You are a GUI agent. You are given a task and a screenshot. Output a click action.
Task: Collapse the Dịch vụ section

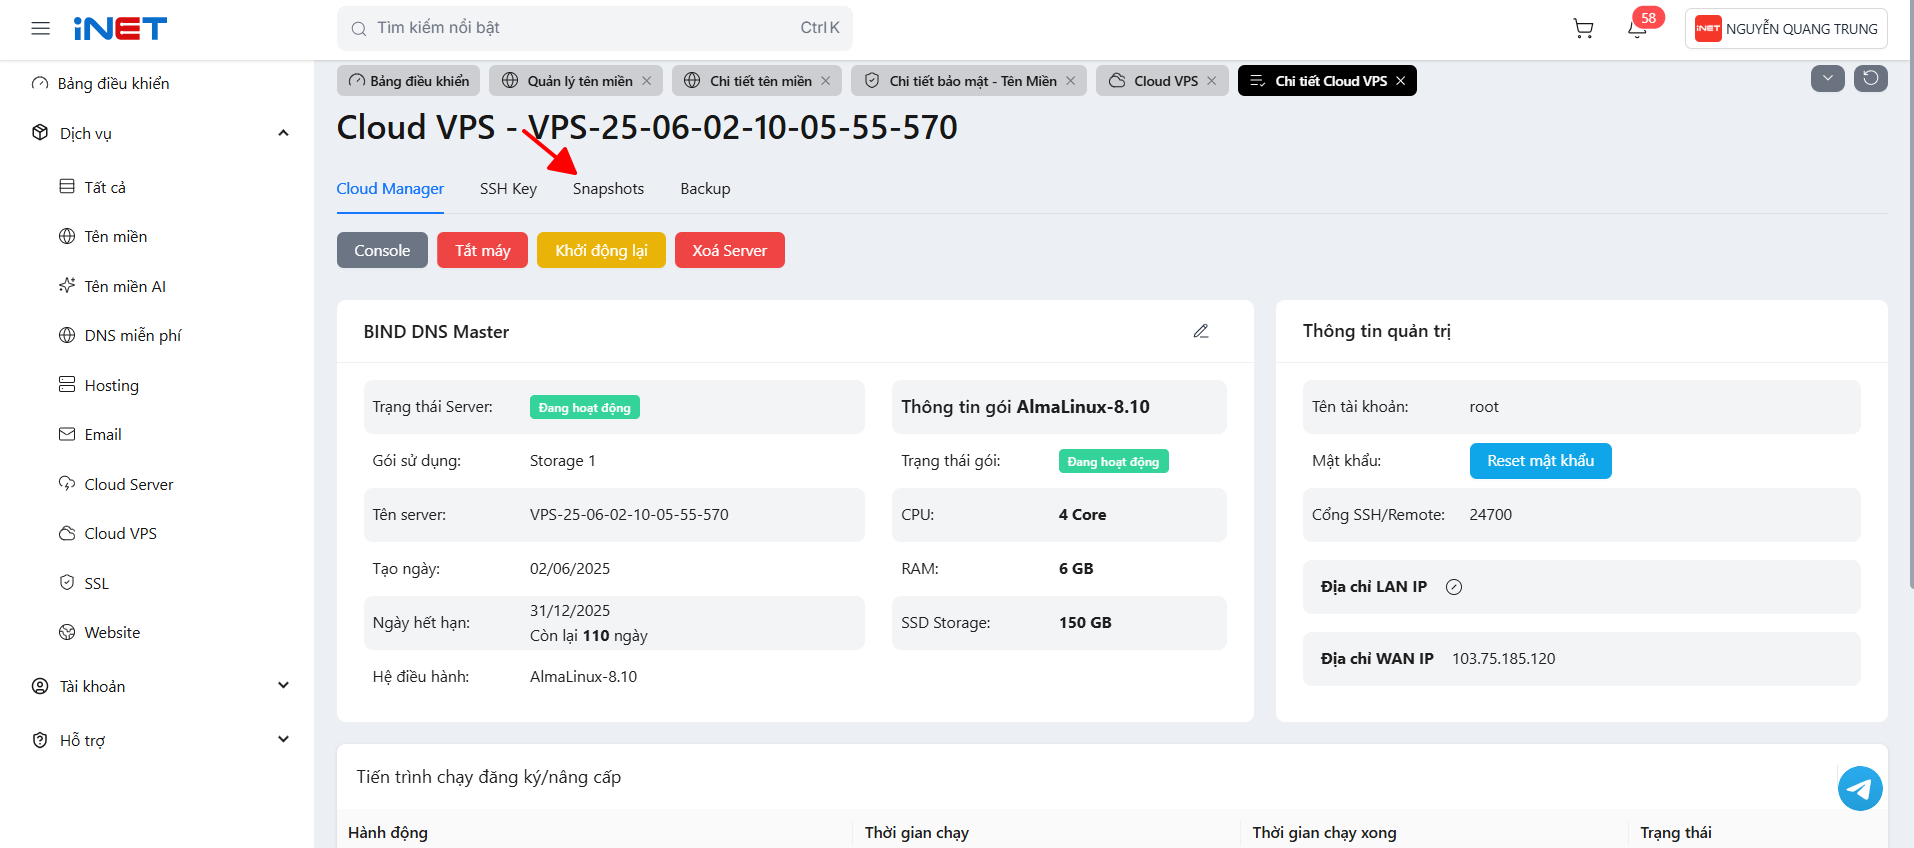click(x=284, y=133)
